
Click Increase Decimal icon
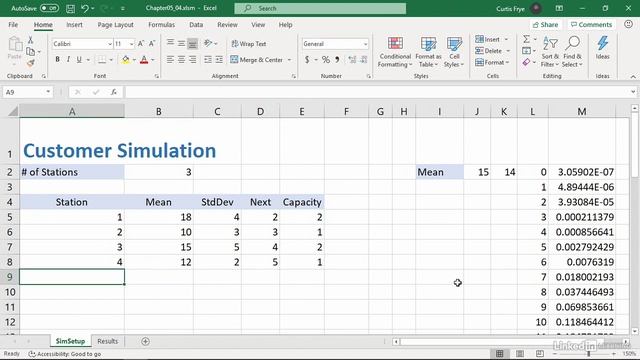352,60
